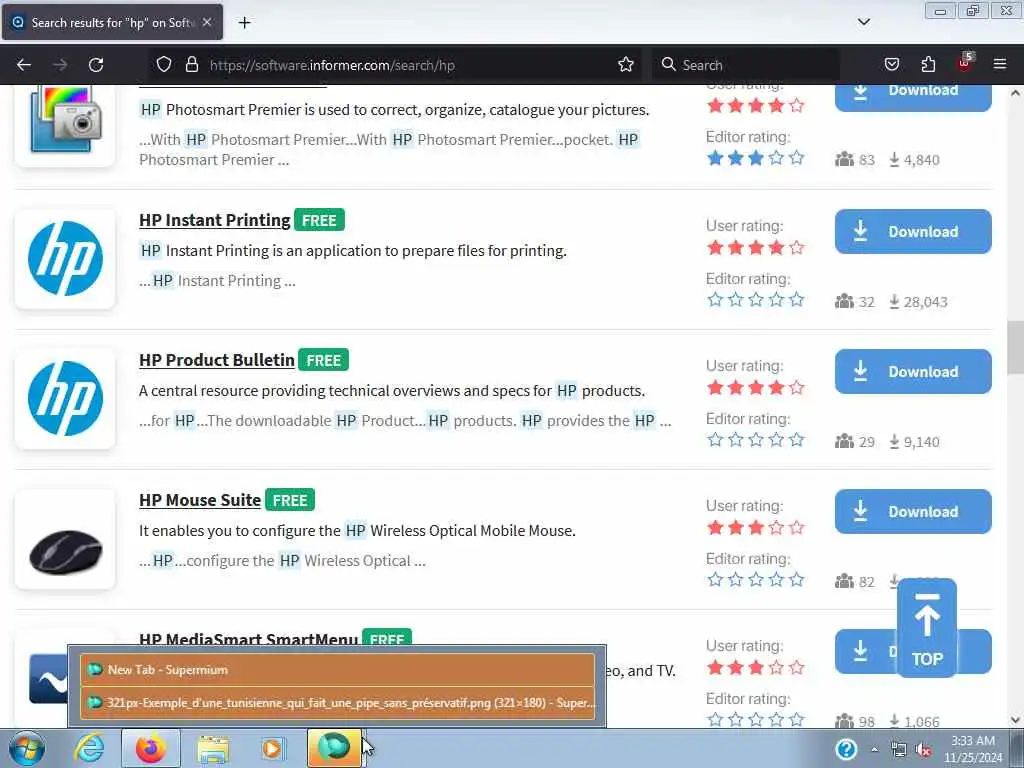1024x768 pixels.
Task: Click the scrollbar down arrow
Action: [x=1015, y=720]
